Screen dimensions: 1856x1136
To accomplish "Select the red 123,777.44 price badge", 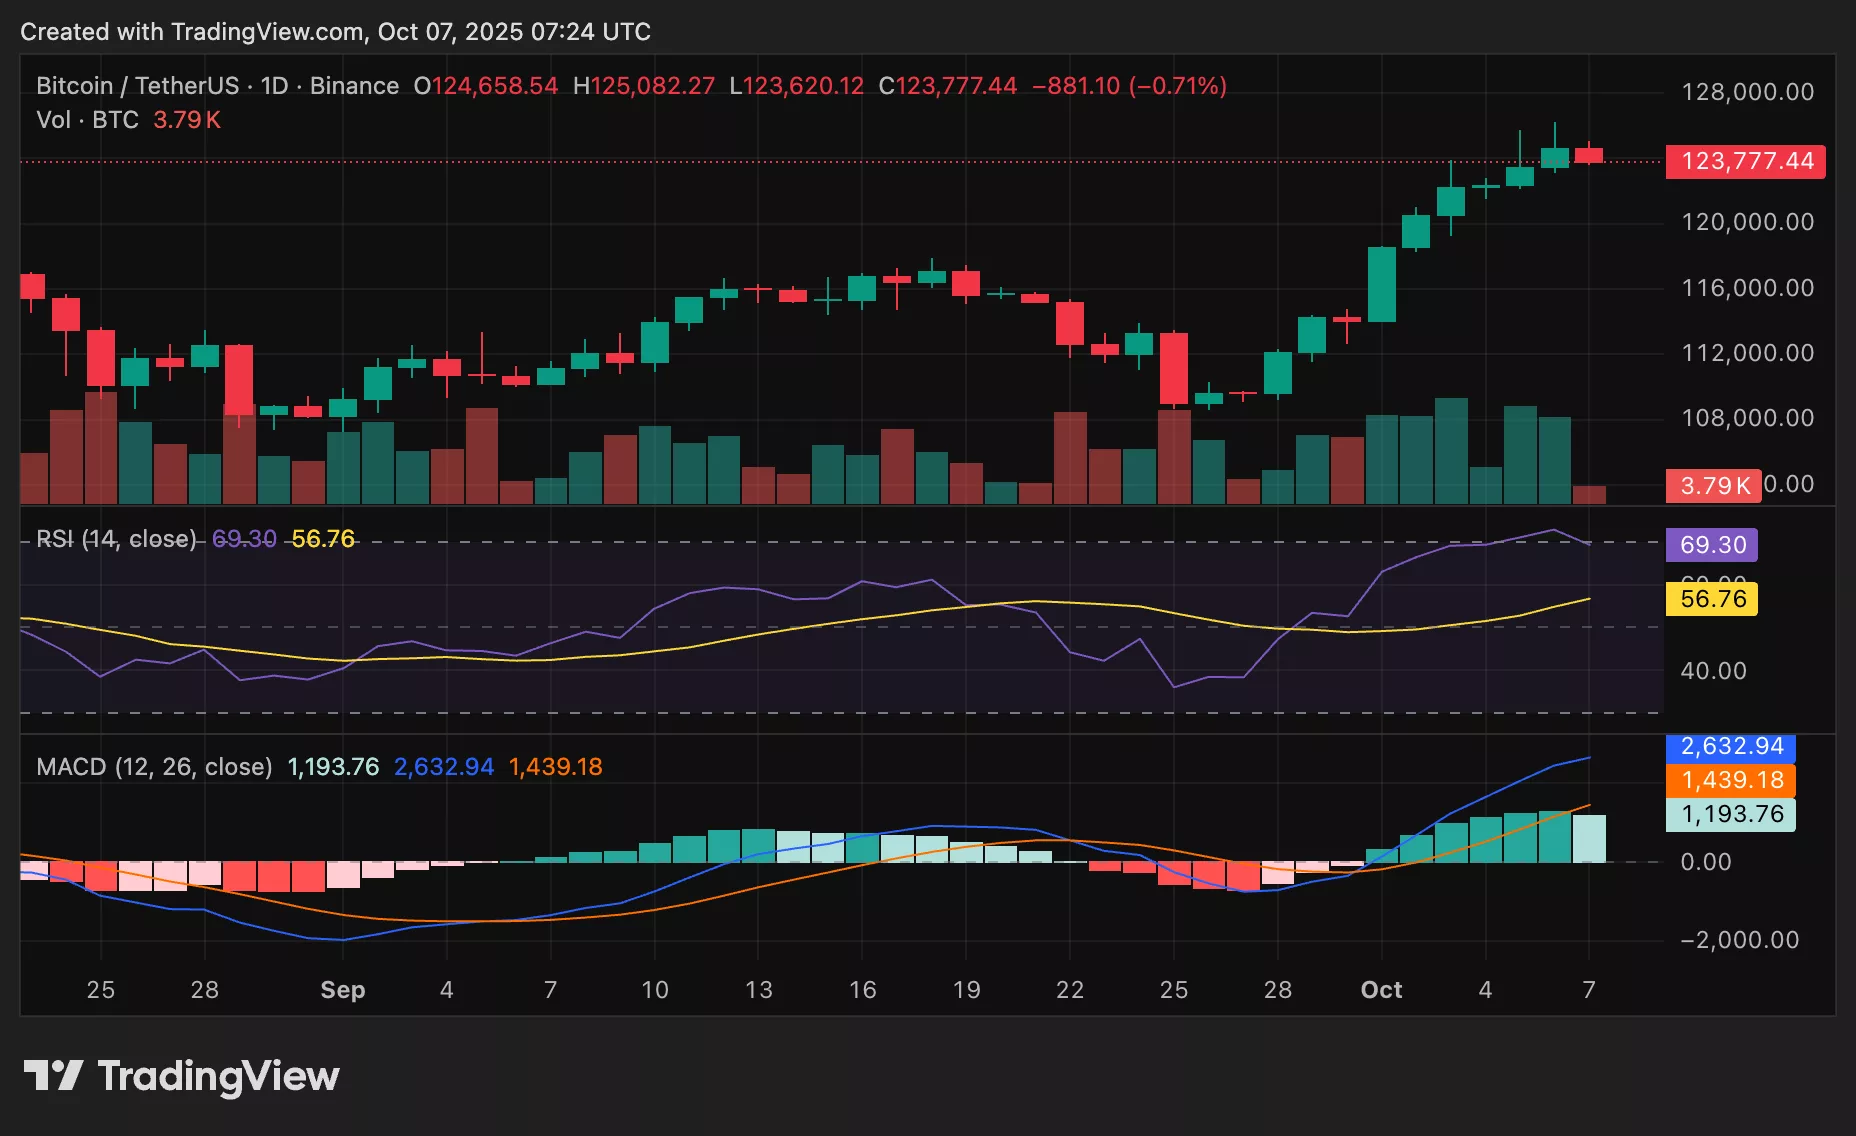I will click(1745, 161).
